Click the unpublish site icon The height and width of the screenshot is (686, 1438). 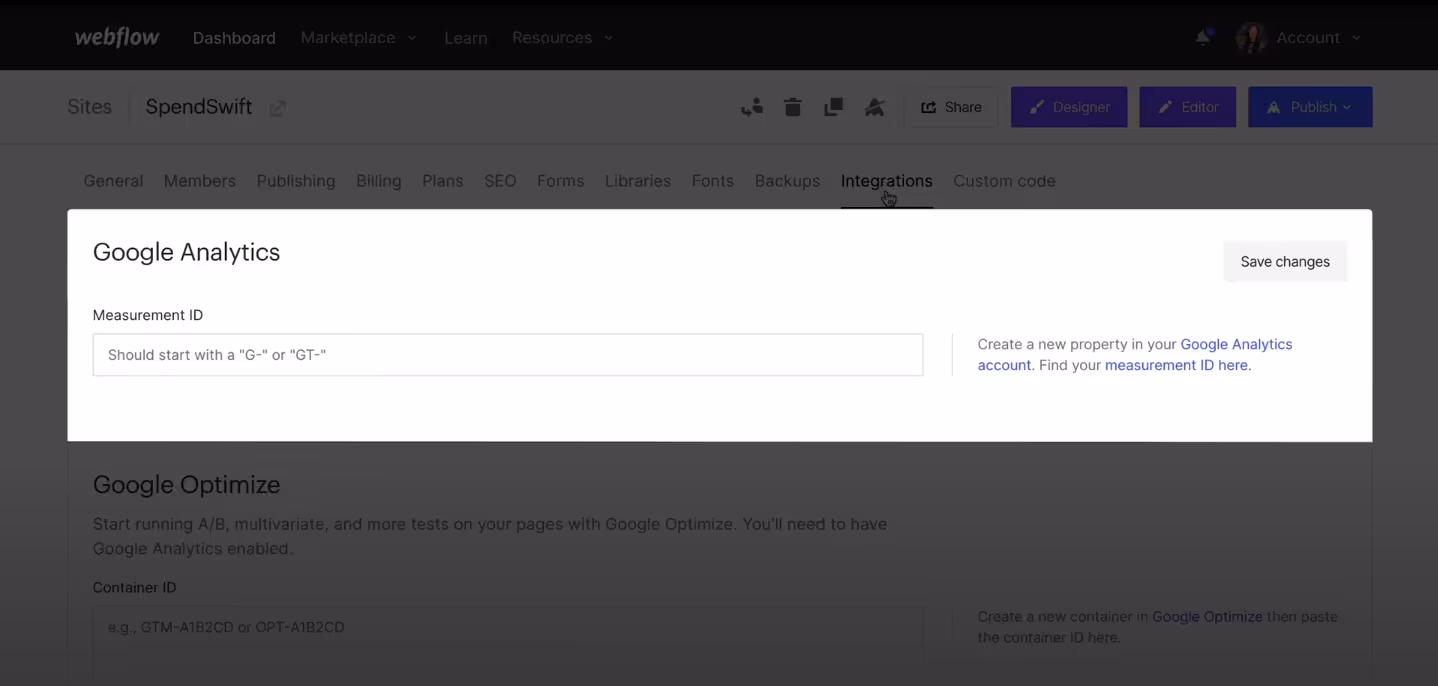(874, 107)
